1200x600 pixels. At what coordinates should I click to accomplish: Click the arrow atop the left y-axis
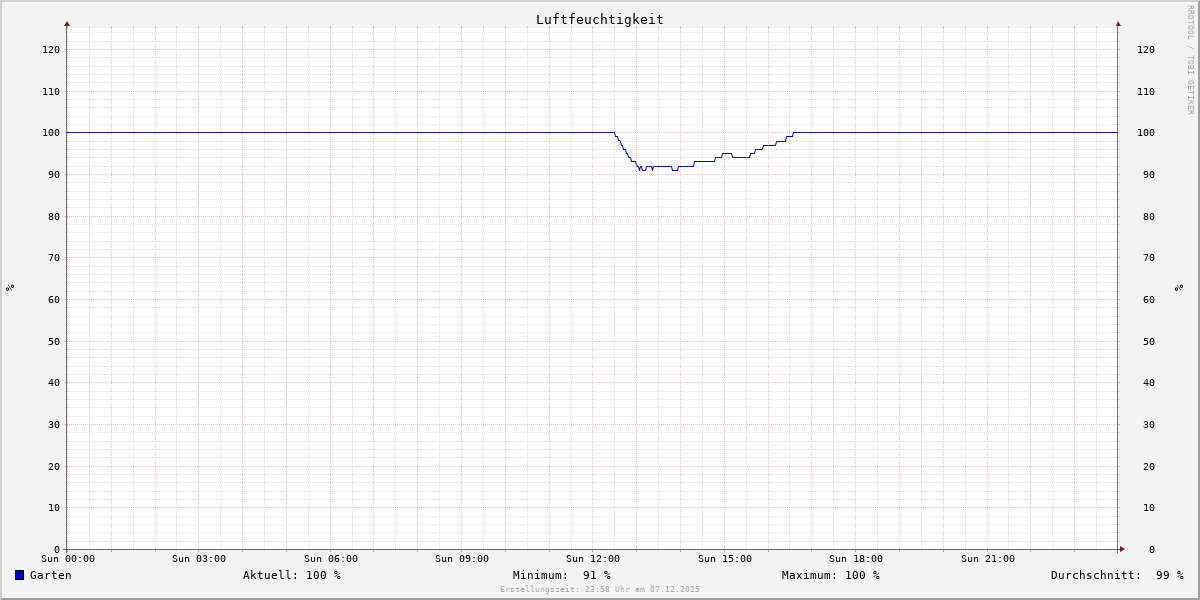67,23
